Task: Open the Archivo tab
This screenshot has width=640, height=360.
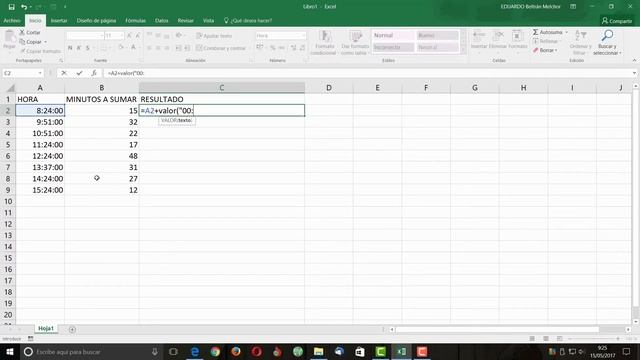Action: pos(12,20)
